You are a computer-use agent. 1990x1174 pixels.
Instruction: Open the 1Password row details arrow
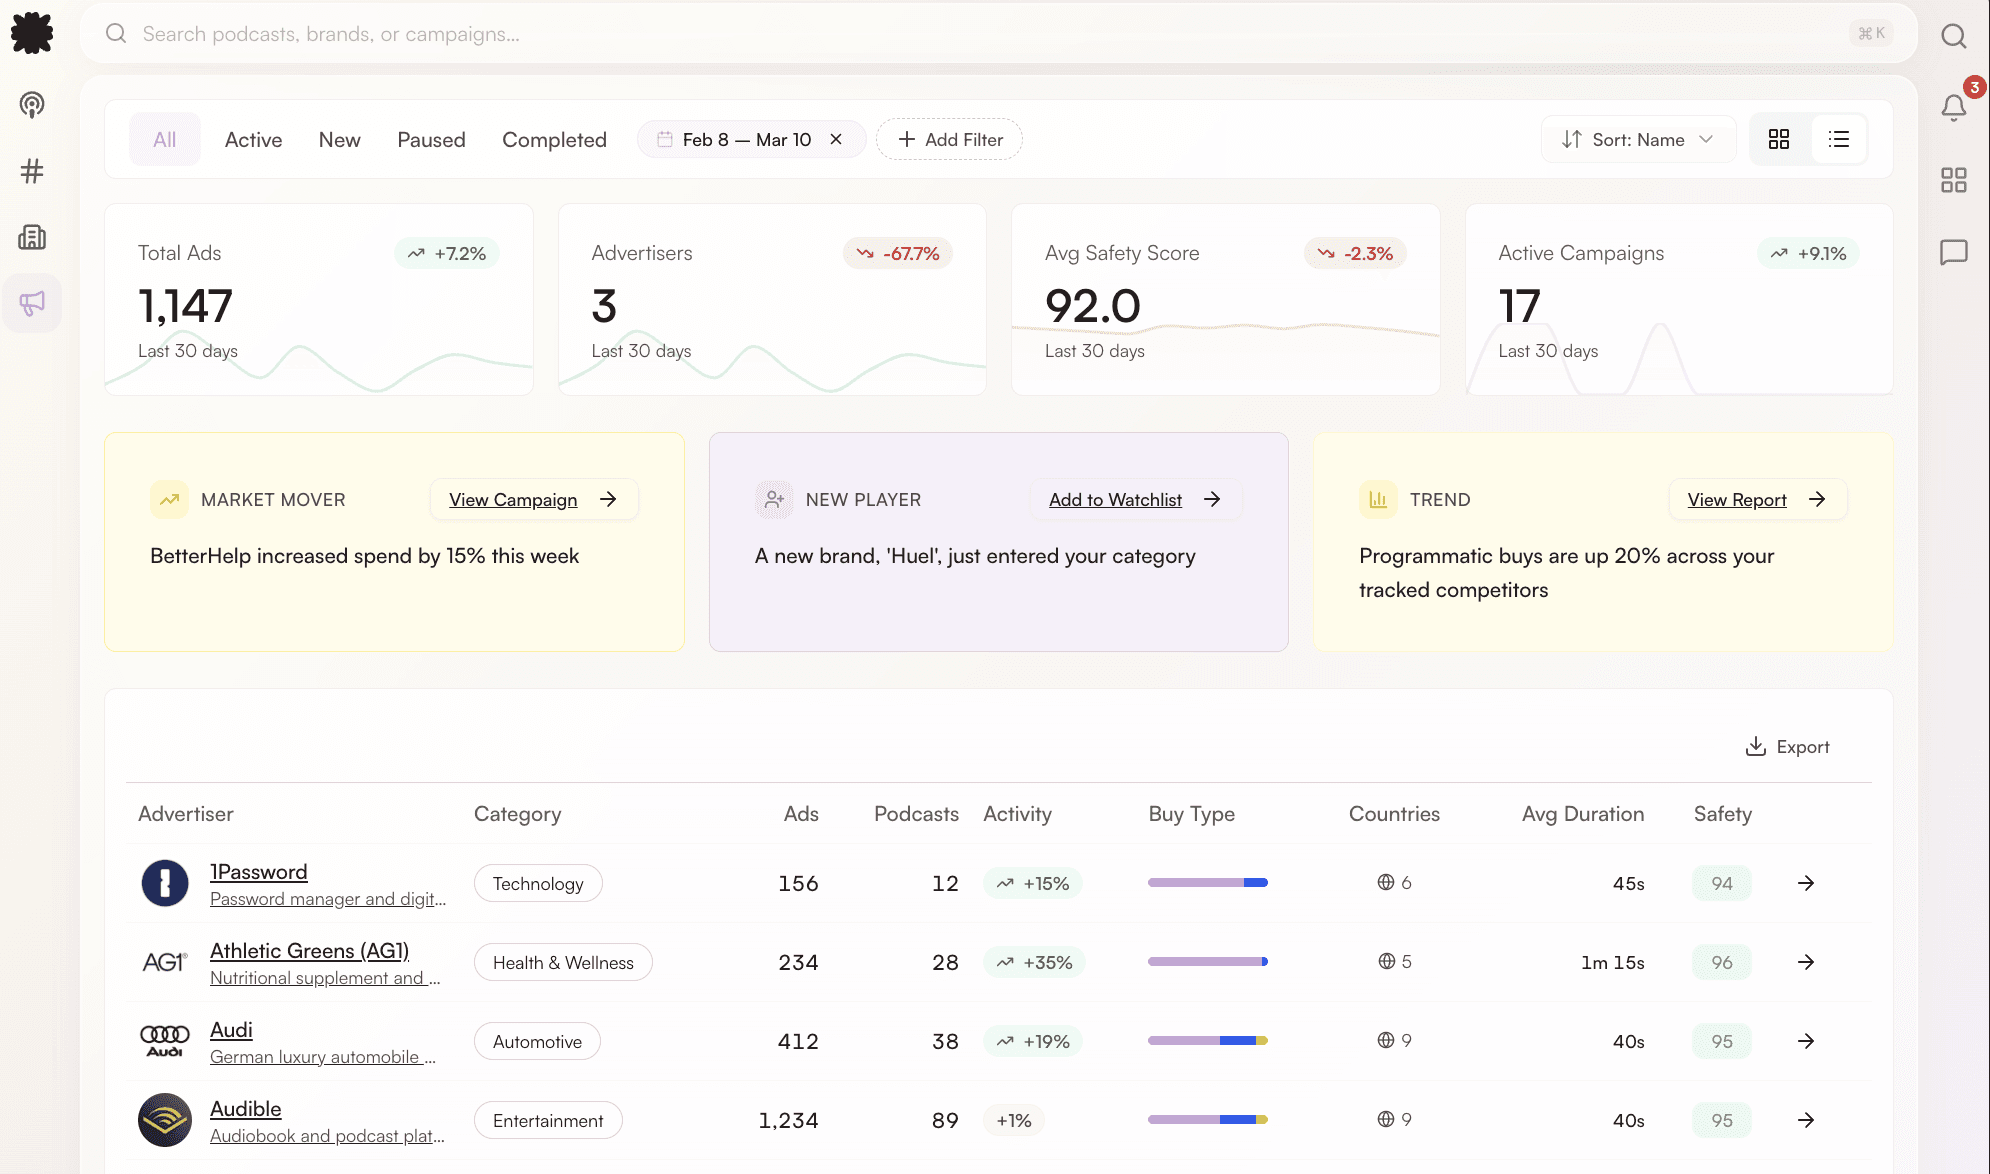pos(1805,883)
